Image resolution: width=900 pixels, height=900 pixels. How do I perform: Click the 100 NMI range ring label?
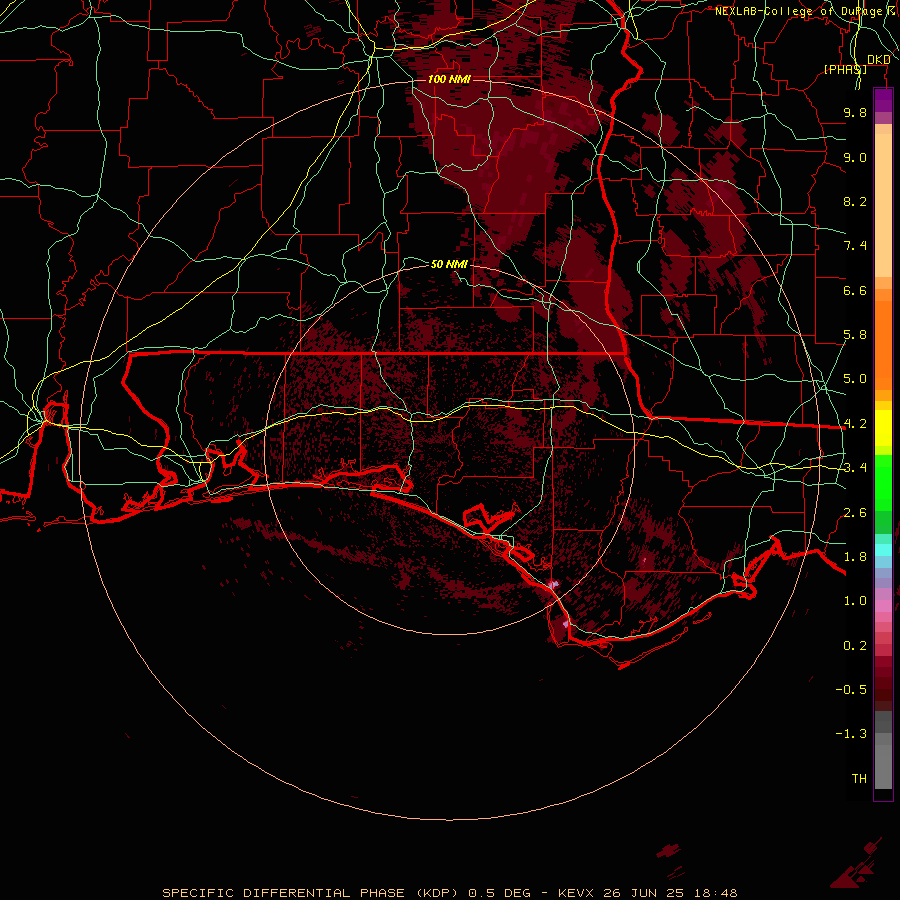pyautogui.click(x=449, y=79)
